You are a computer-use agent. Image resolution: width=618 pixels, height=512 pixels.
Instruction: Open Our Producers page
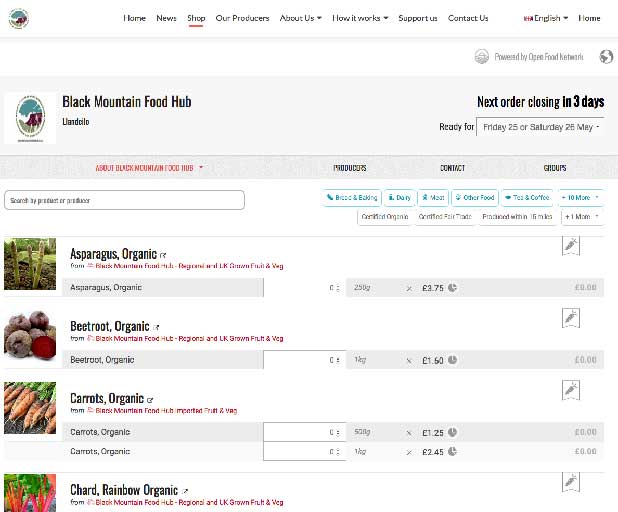[242, 18]
